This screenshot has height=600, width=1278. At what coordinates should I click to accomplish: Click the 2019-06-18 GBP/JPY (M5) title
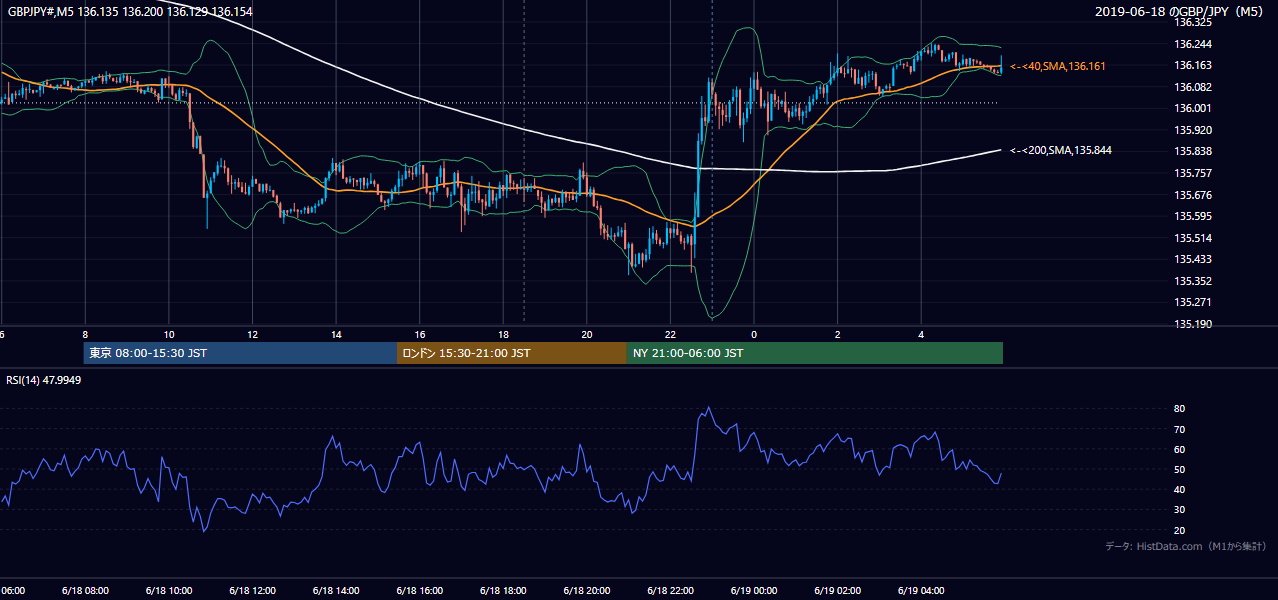1181,11
